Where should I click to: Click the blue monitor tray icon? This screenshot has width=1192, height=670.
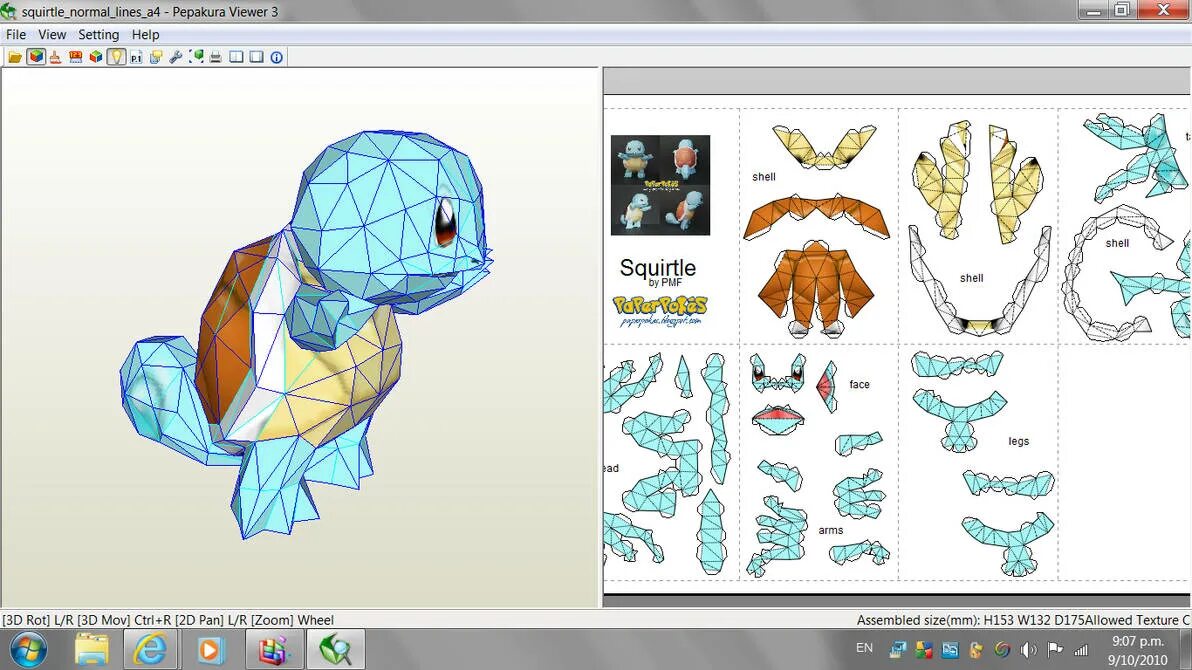click(897, 649)
